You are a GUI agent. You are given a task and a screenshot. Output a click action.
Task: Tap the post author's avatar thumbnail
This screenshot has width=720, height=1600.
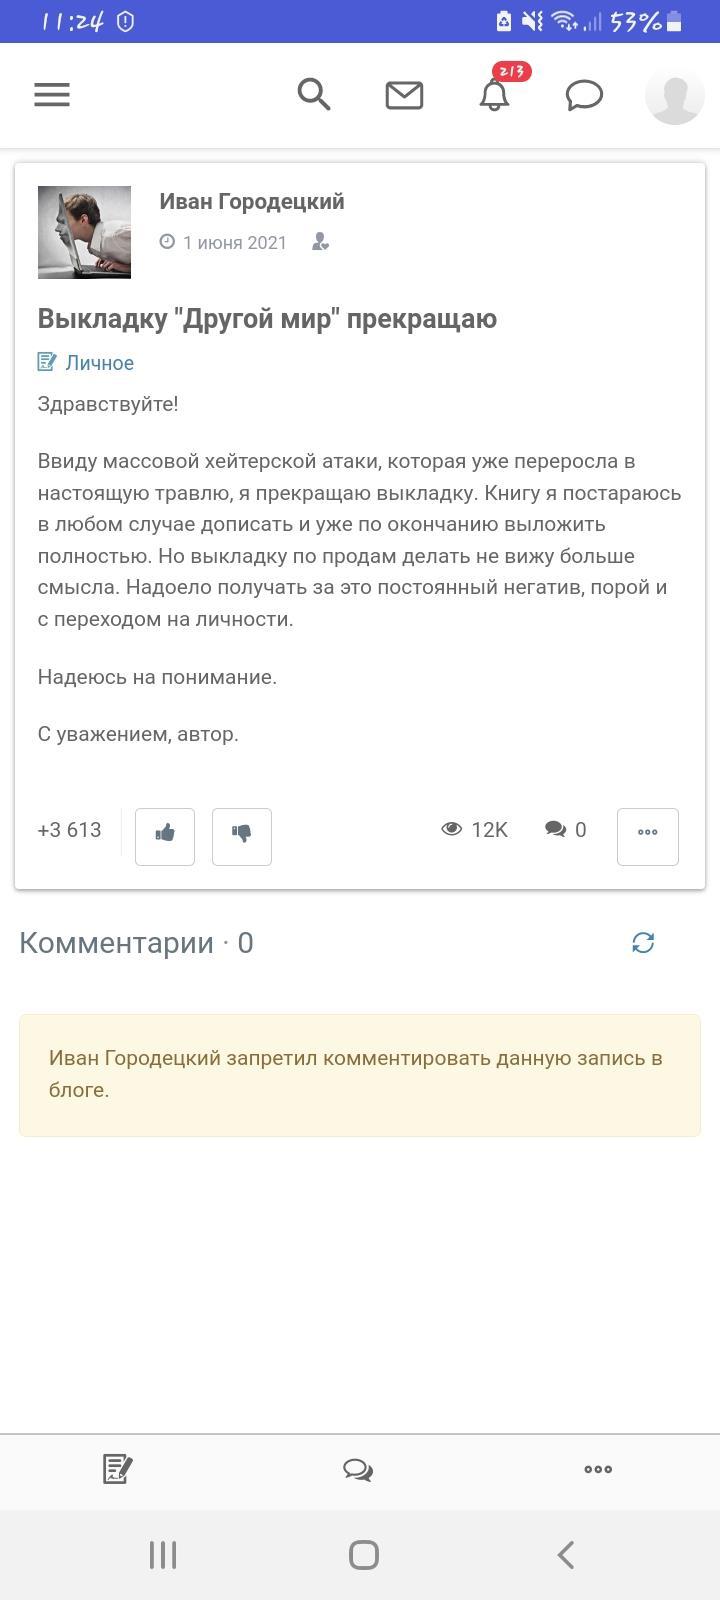pos(84,232)
